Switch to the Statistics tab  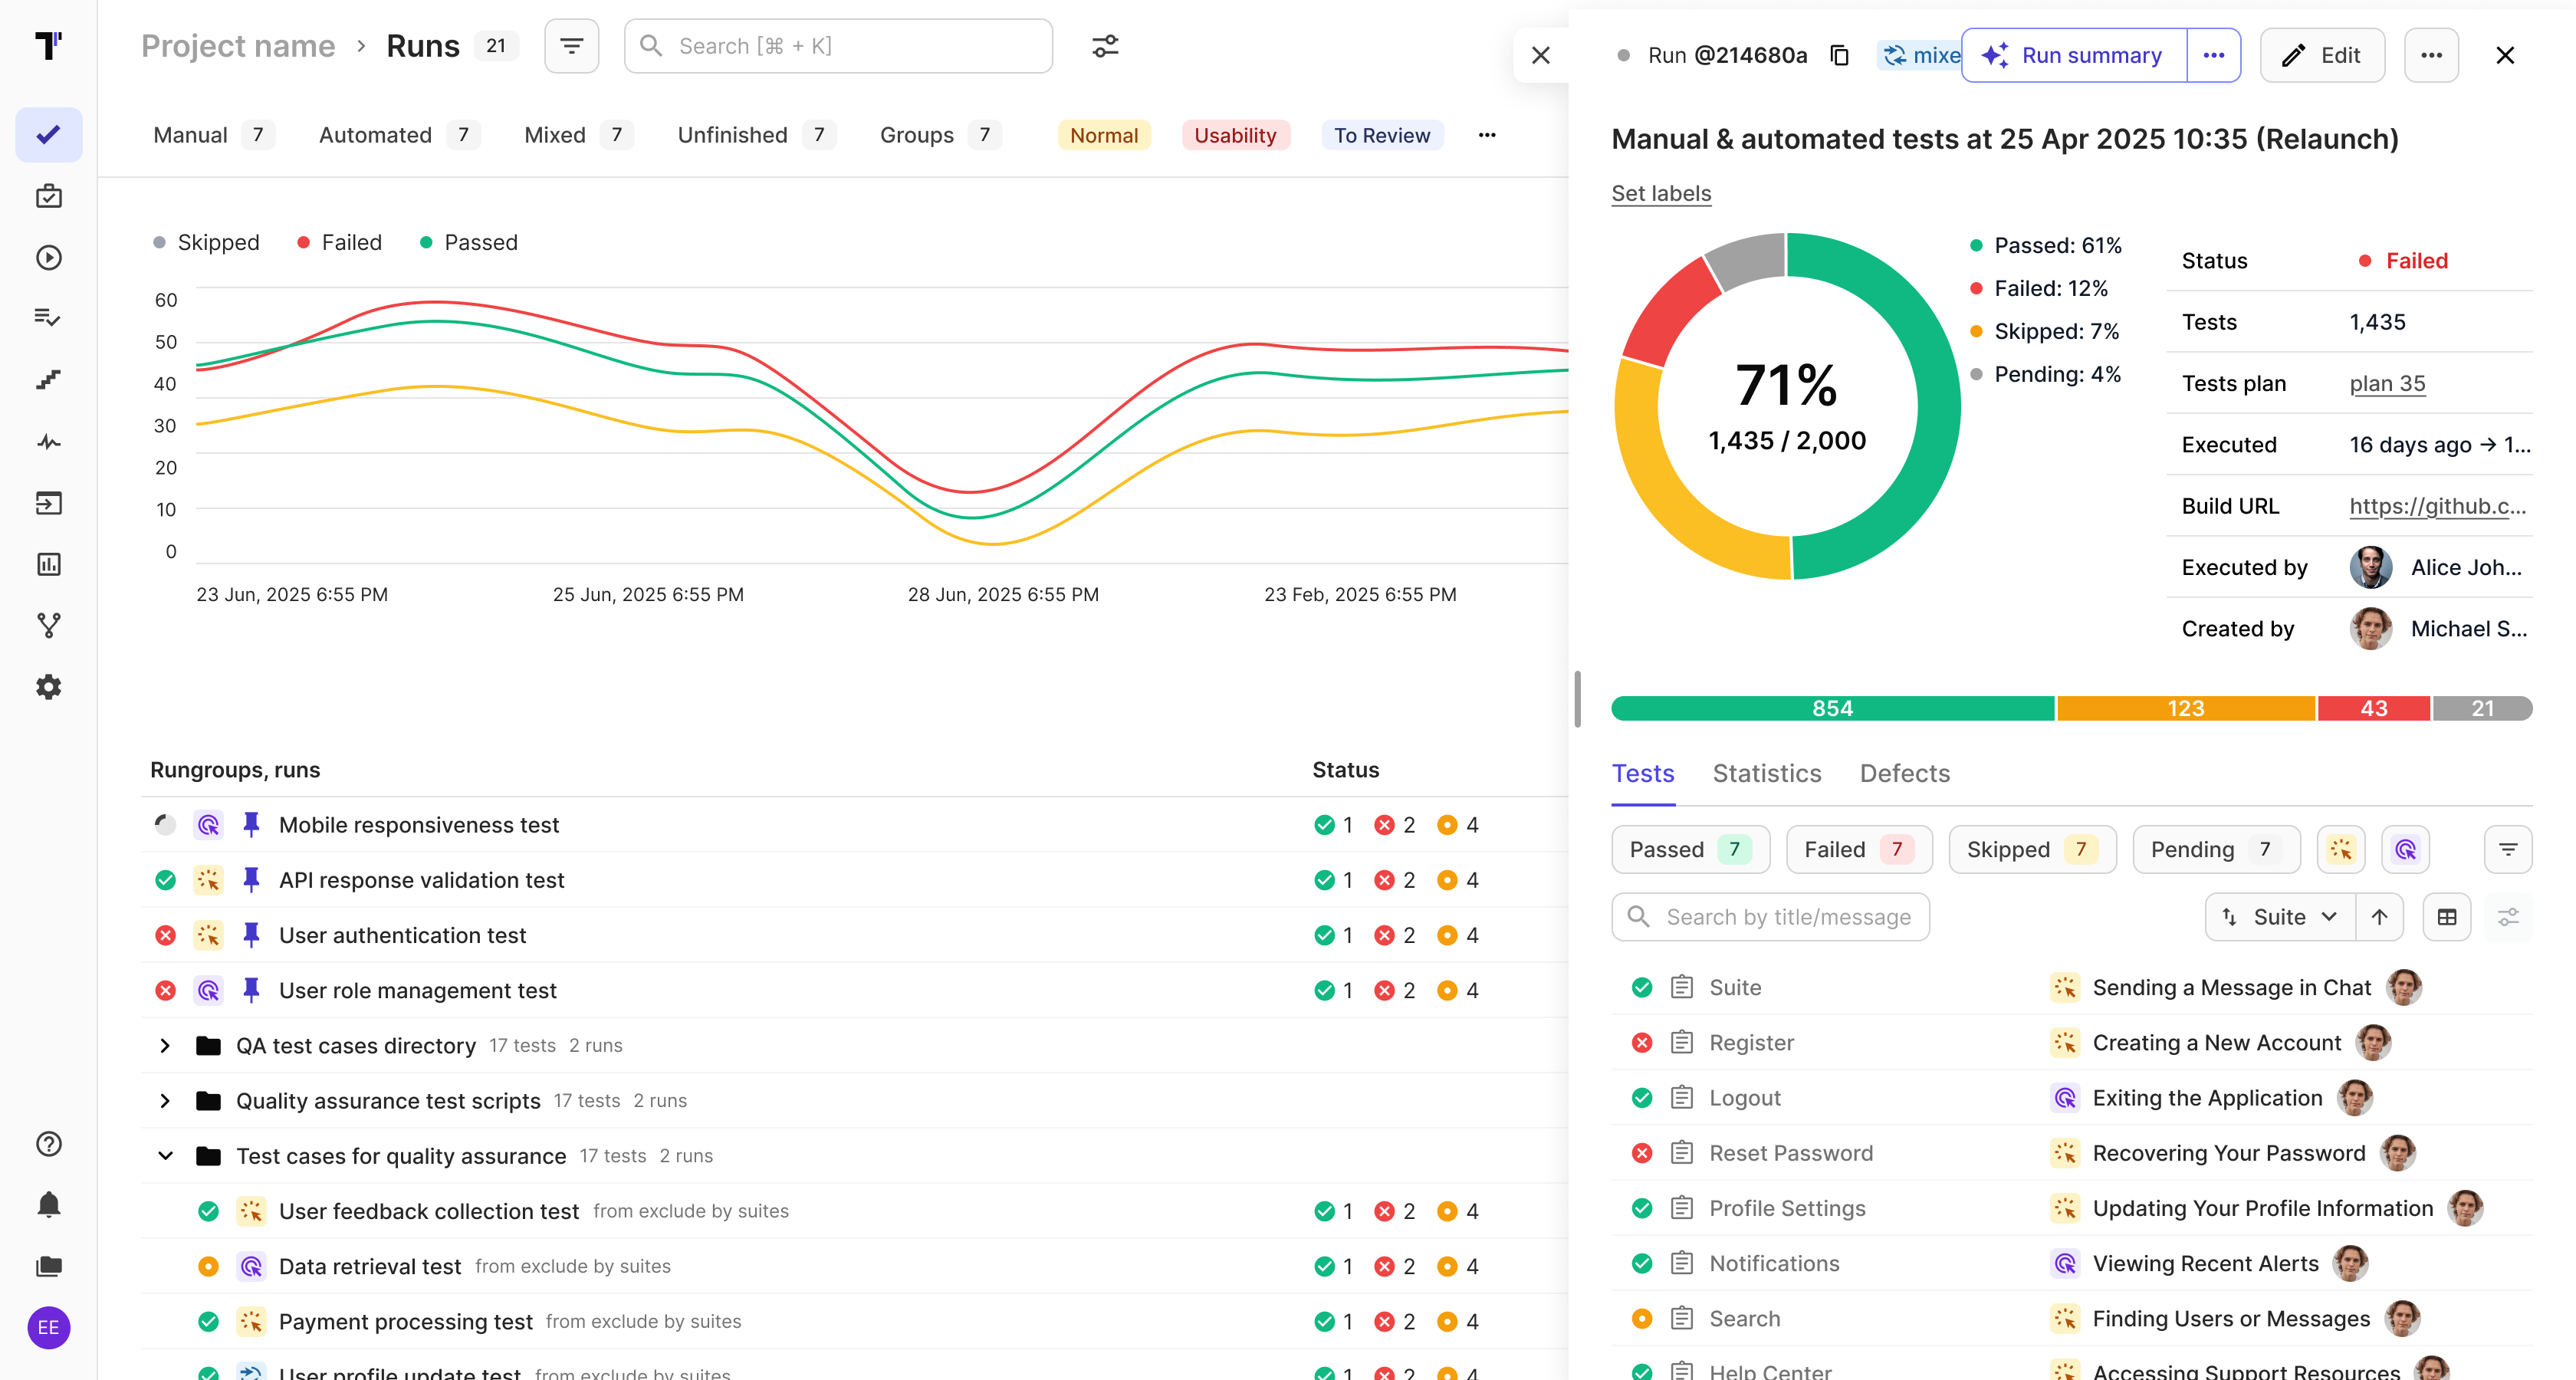(x=1766, y=773)
